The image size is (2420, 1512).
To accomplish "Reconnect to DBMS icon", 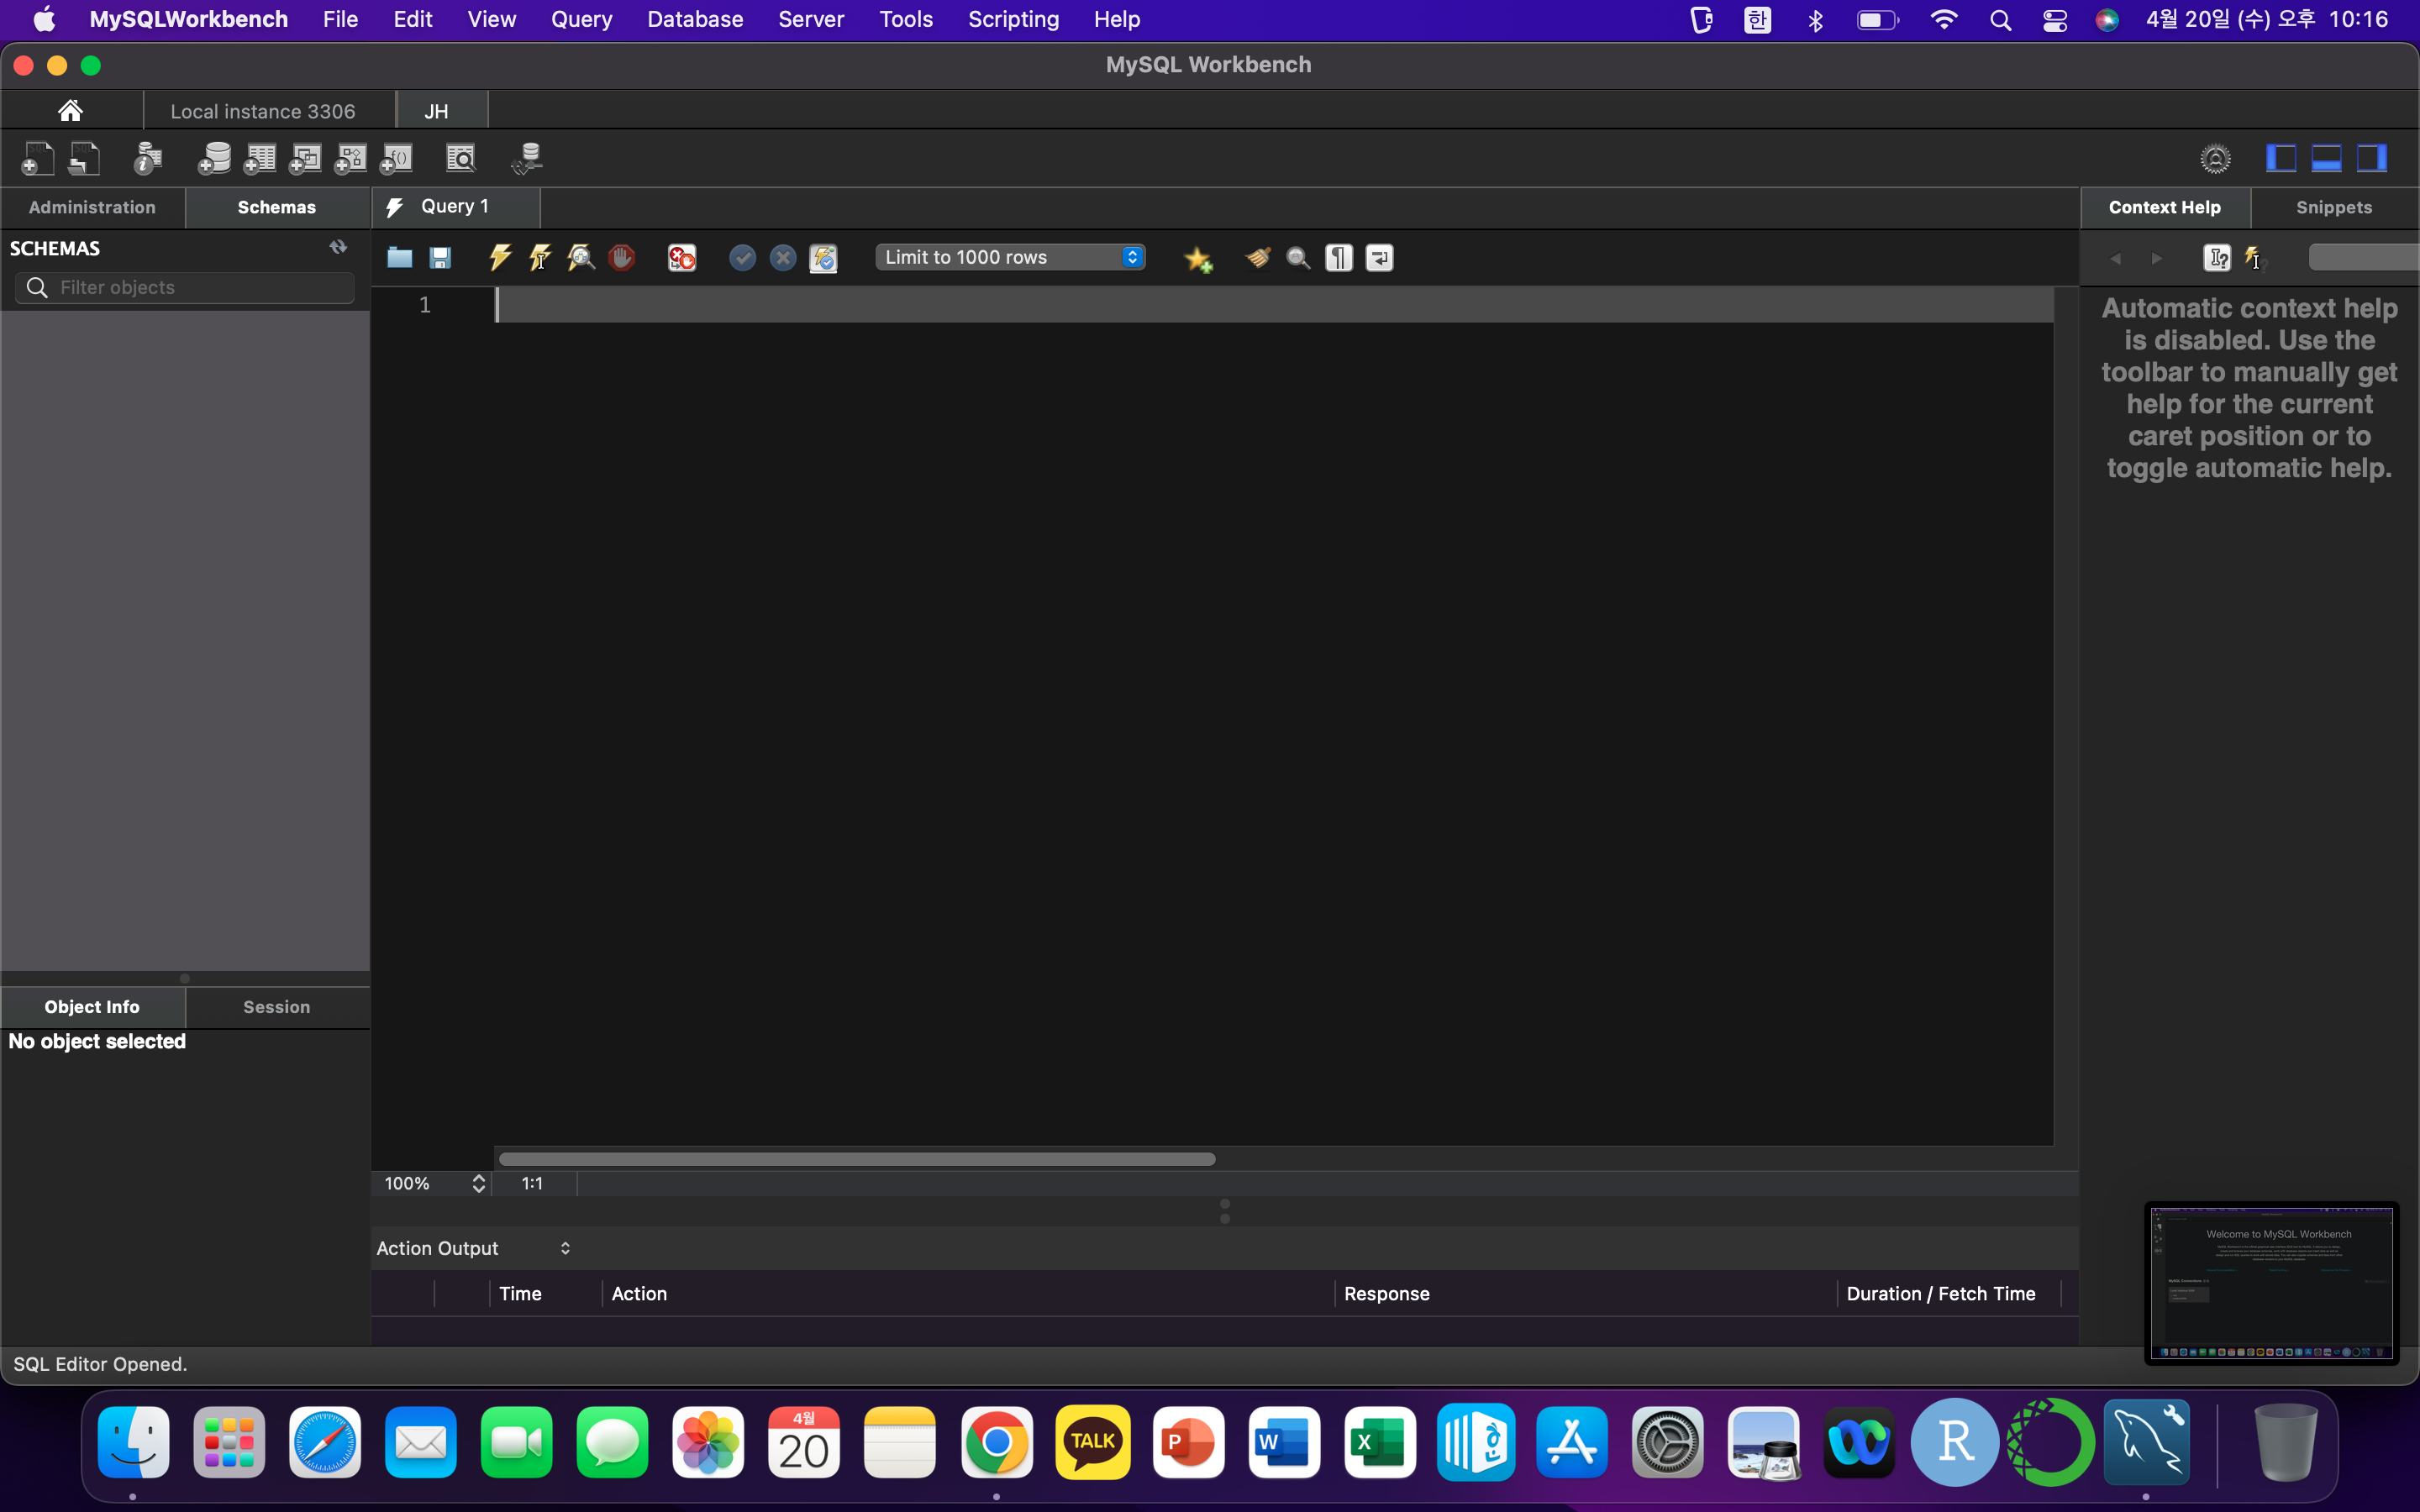I will pyautogui.click(x=526, y=158).
